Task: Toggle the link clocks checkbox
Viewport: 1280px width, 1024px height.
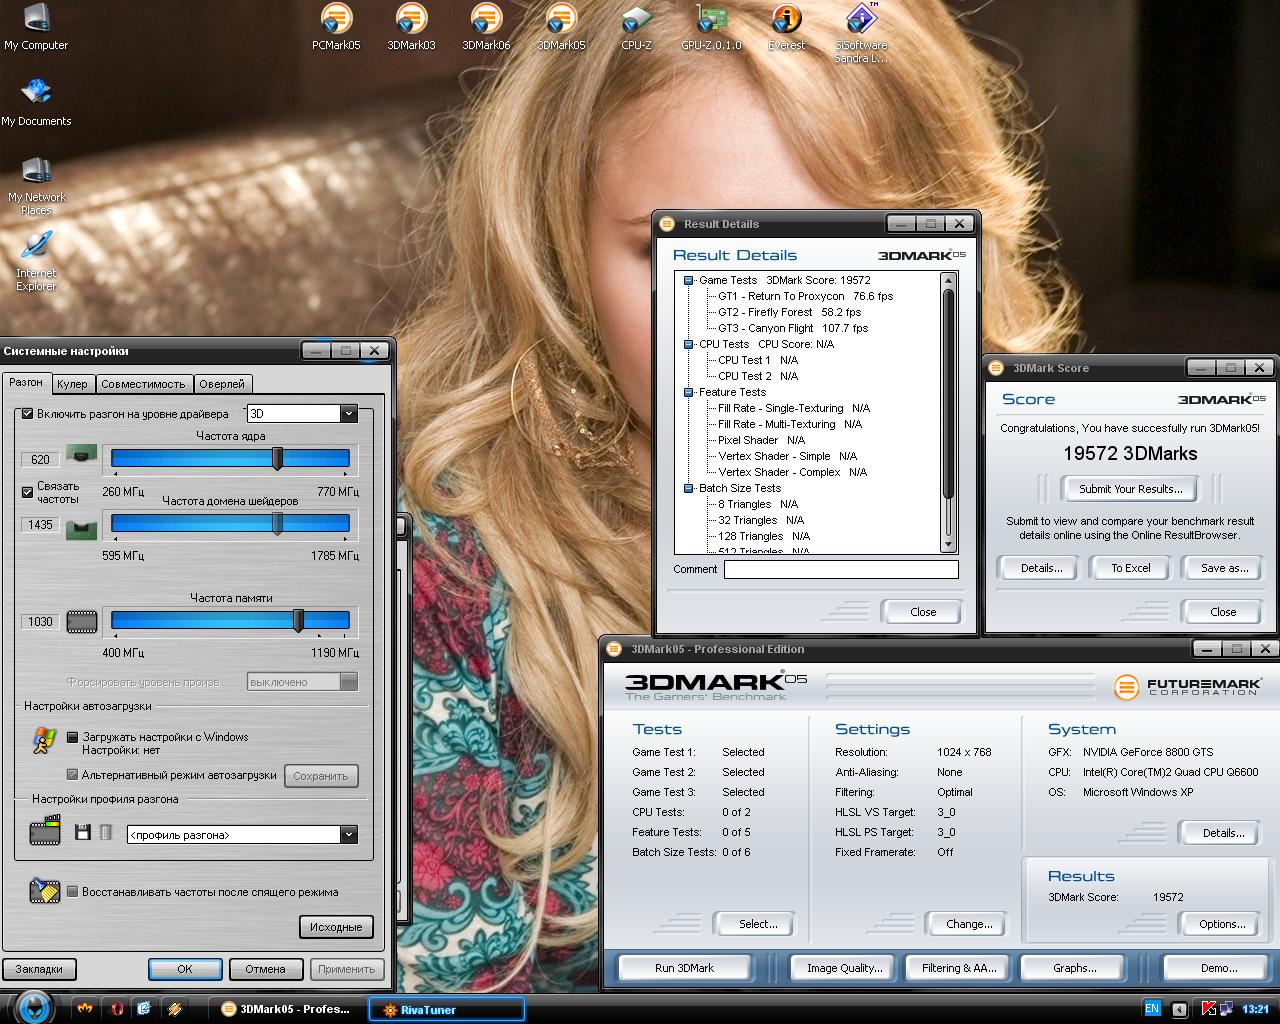Action: [28, 492]
